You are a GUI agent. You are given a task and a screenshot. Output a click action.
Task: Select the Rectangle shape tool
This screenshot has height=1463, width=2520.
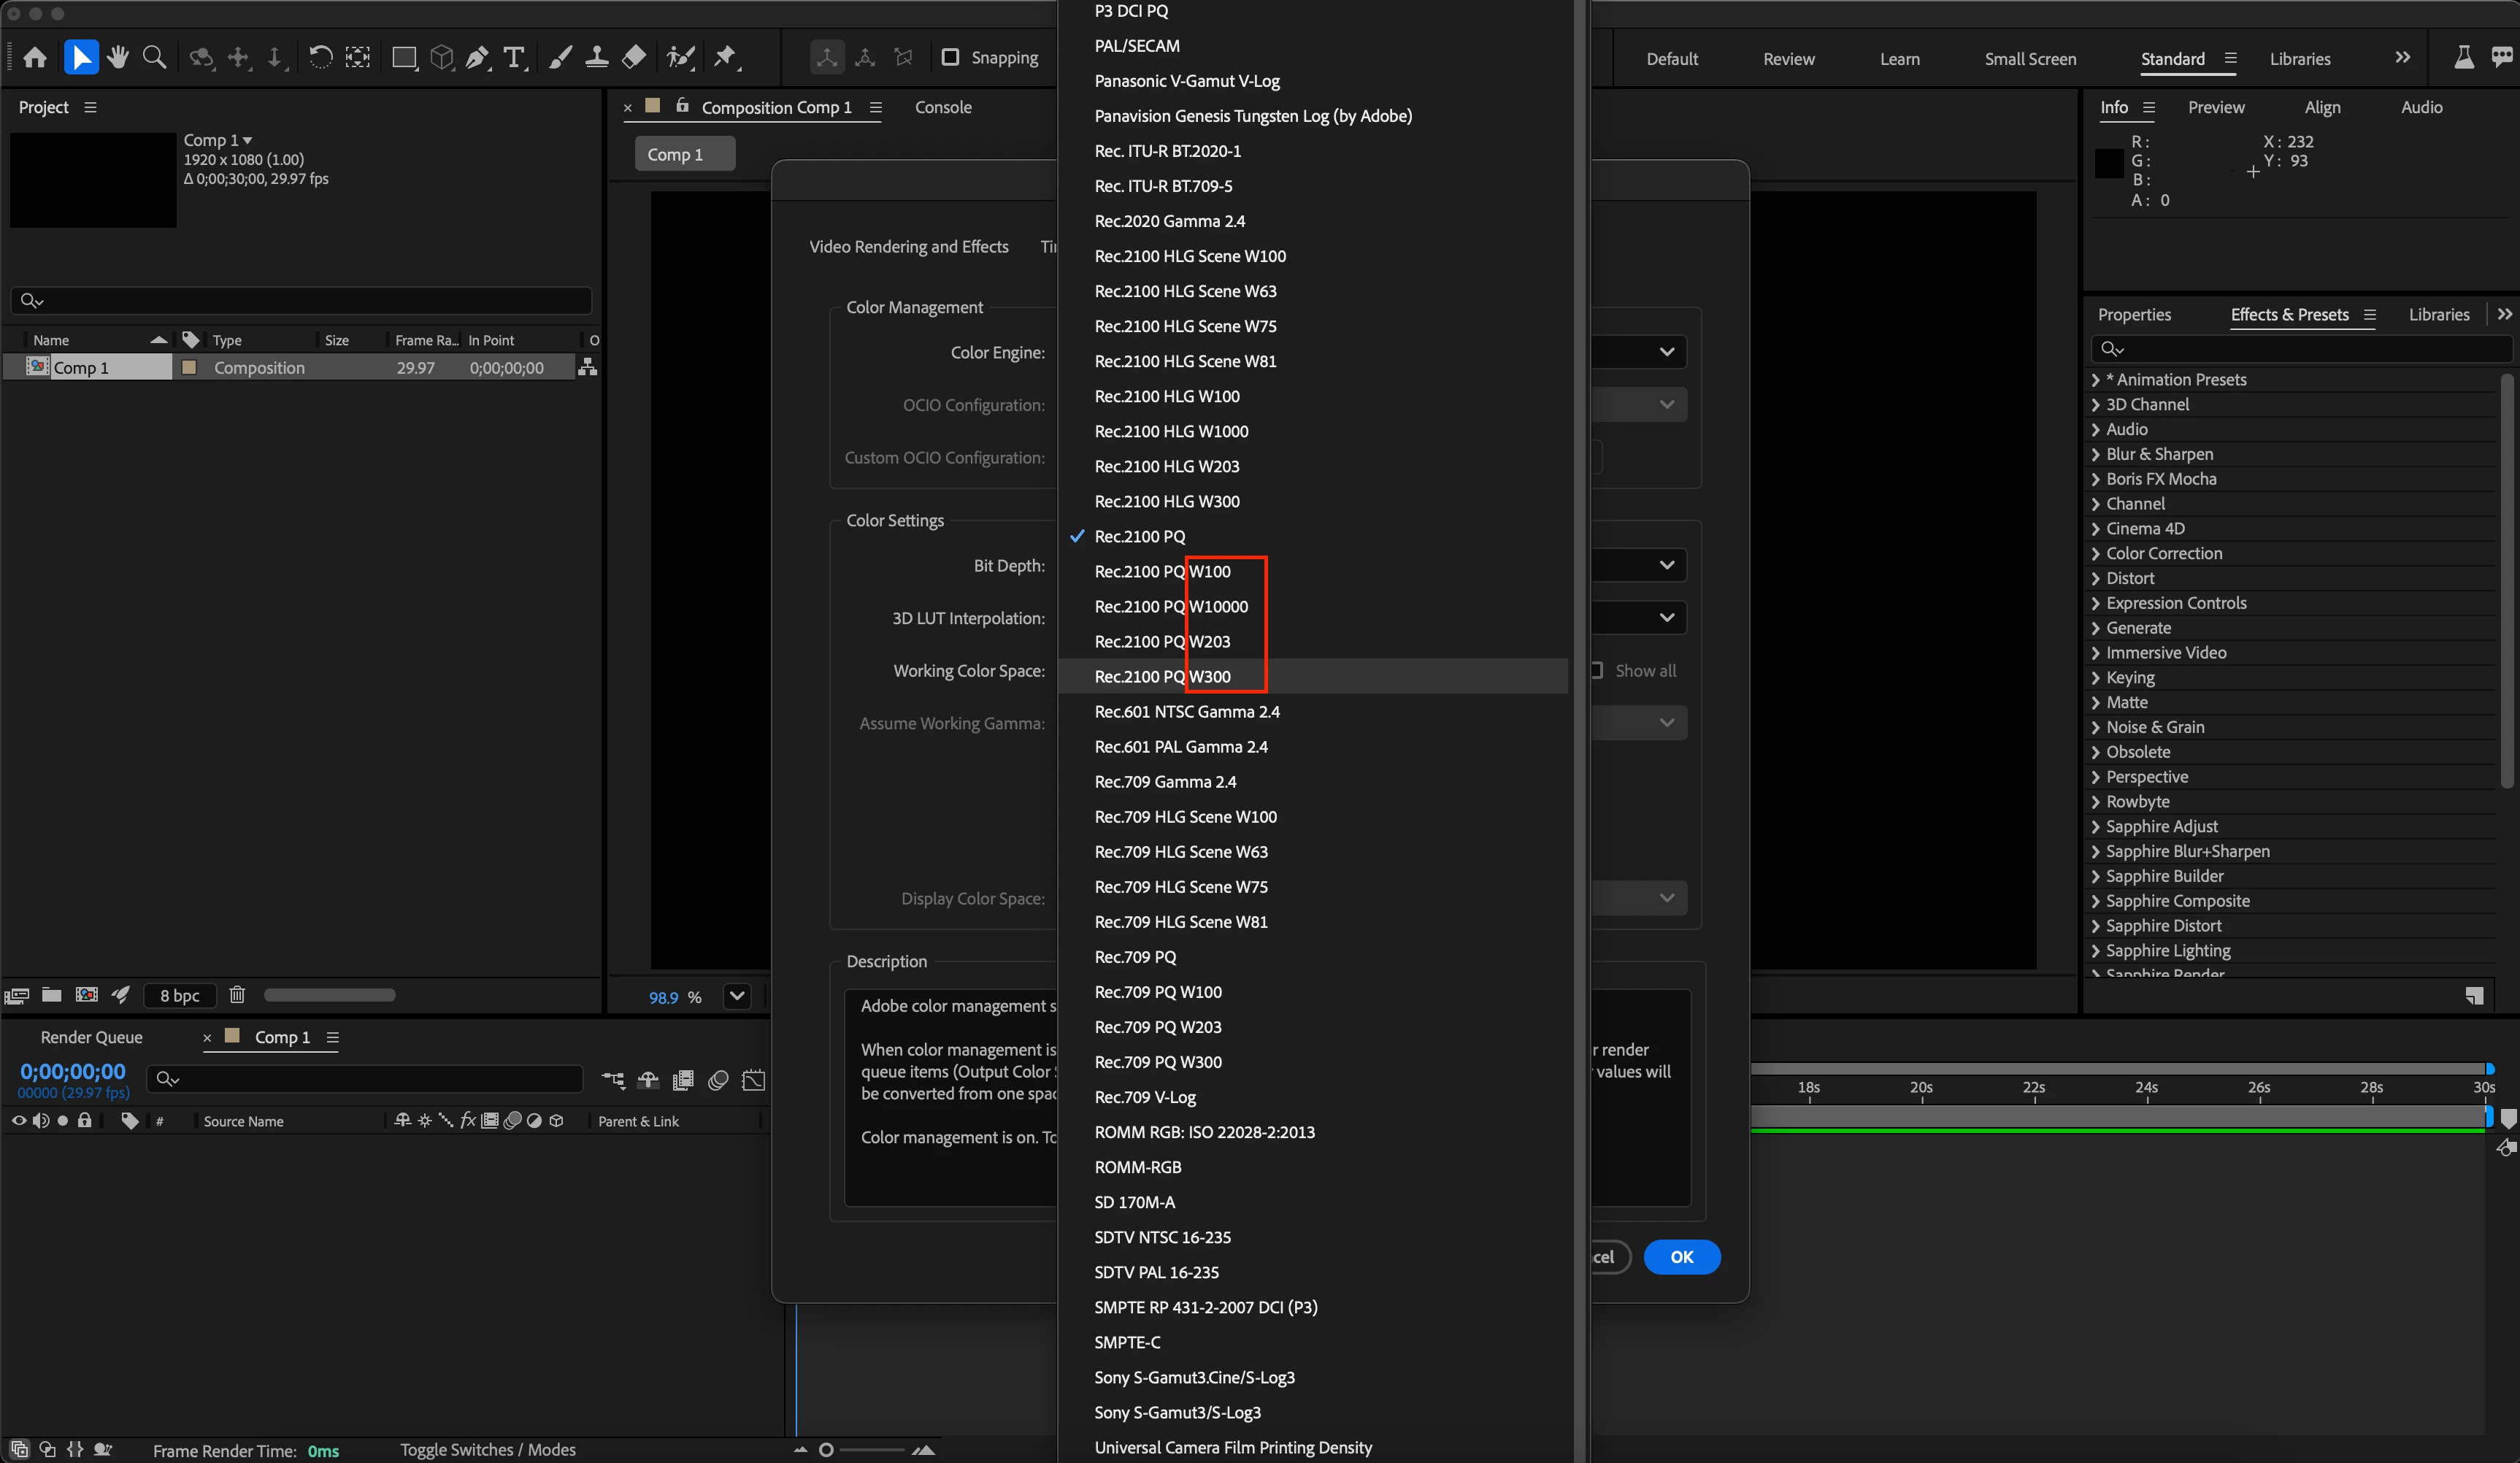click(x=404, y=57)
